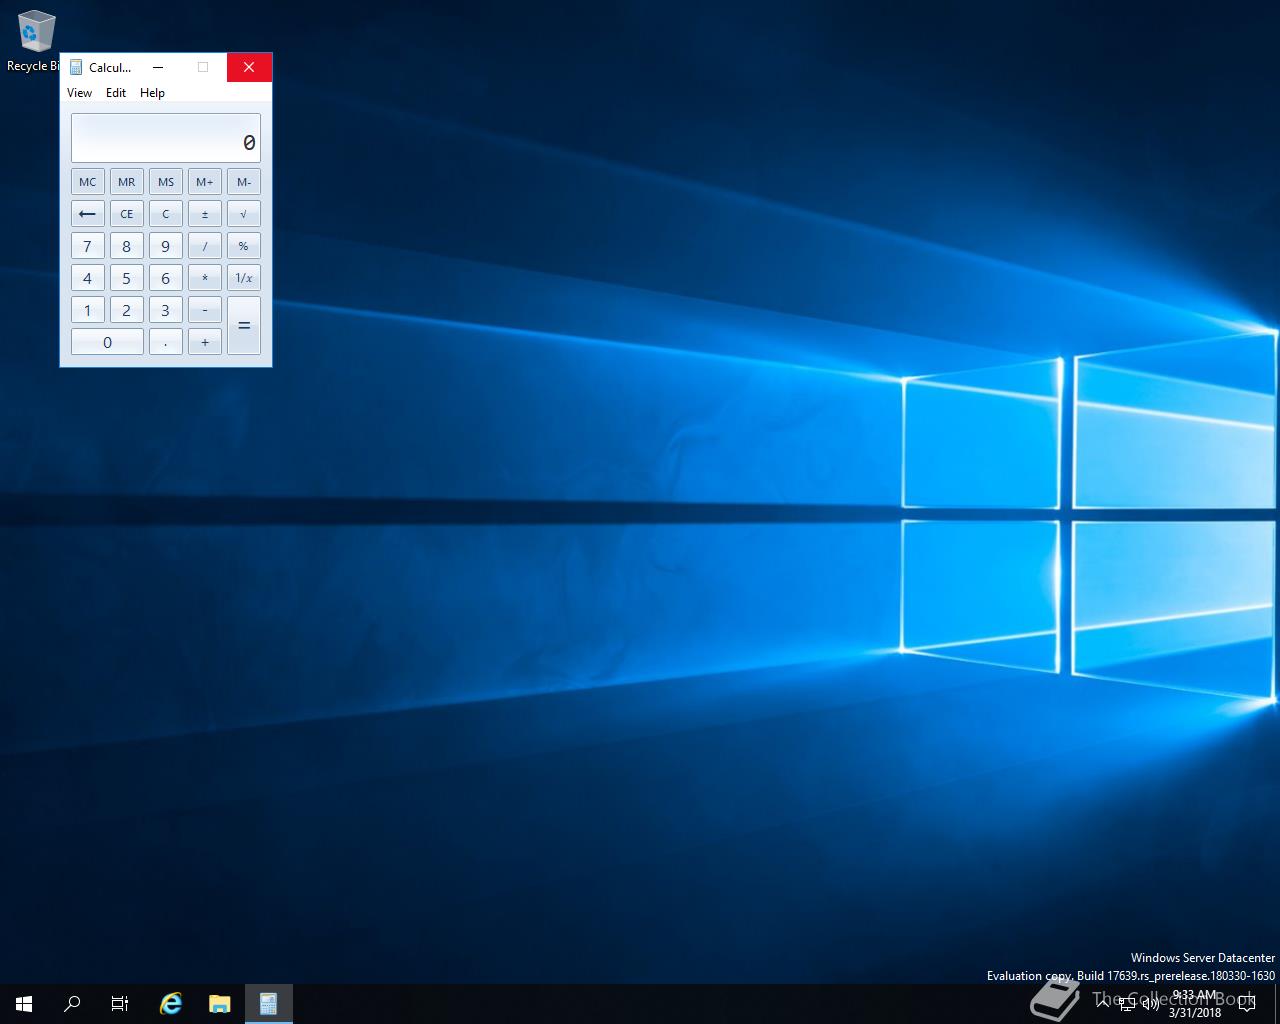Click the MS memory store button

click(x=166, y=182)
